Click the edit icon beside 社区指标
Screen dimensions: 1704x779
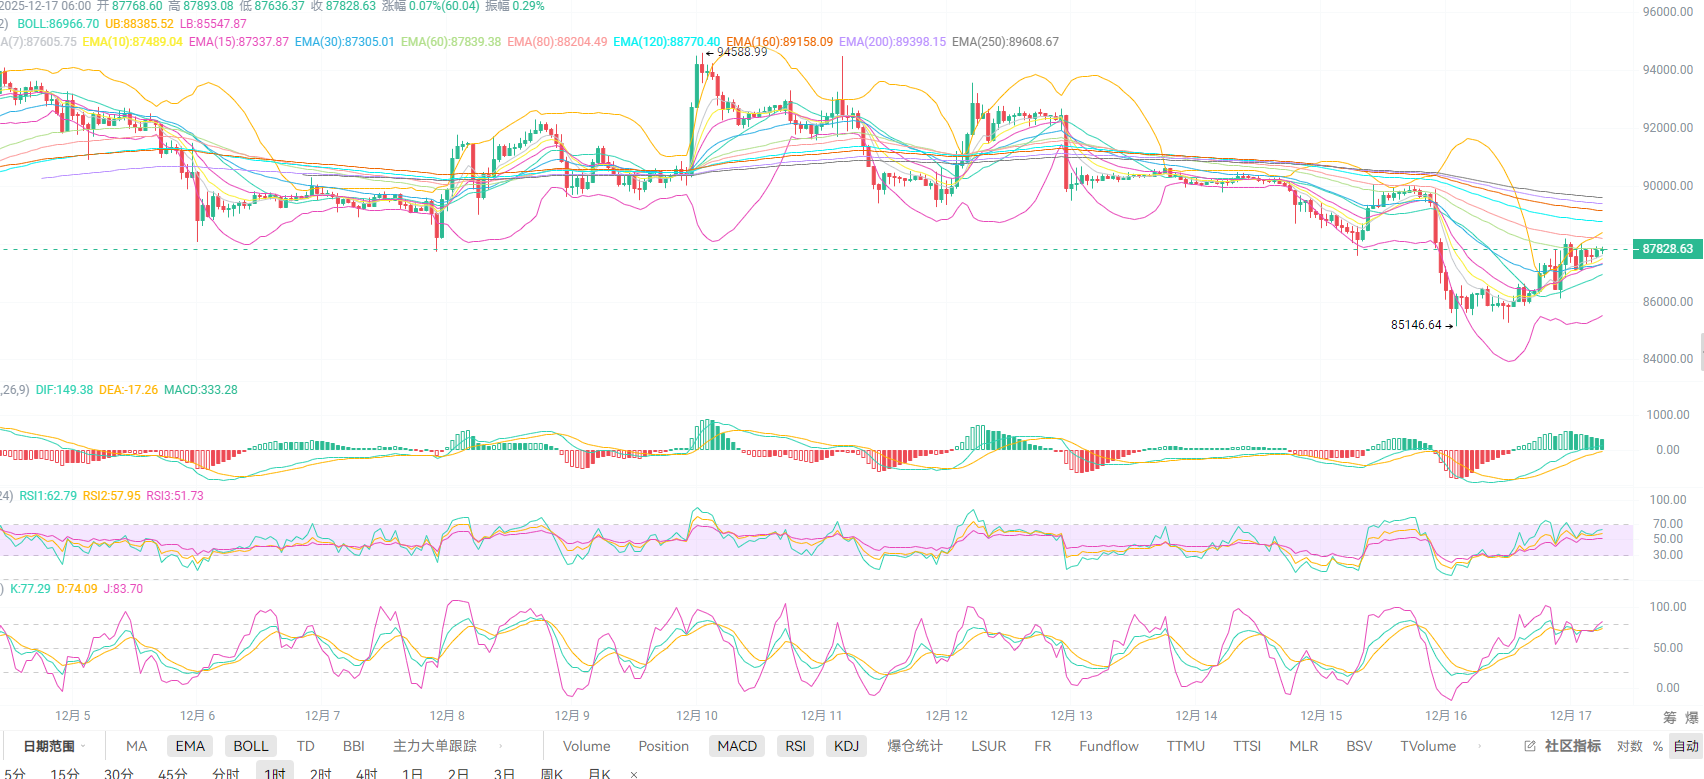click(1530, 746)
